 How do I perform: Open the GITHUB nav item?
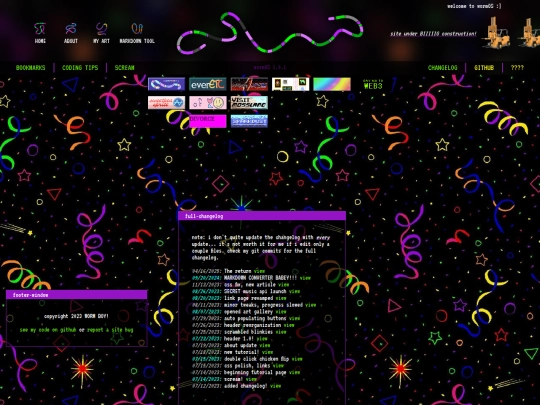tap(484, 68)
